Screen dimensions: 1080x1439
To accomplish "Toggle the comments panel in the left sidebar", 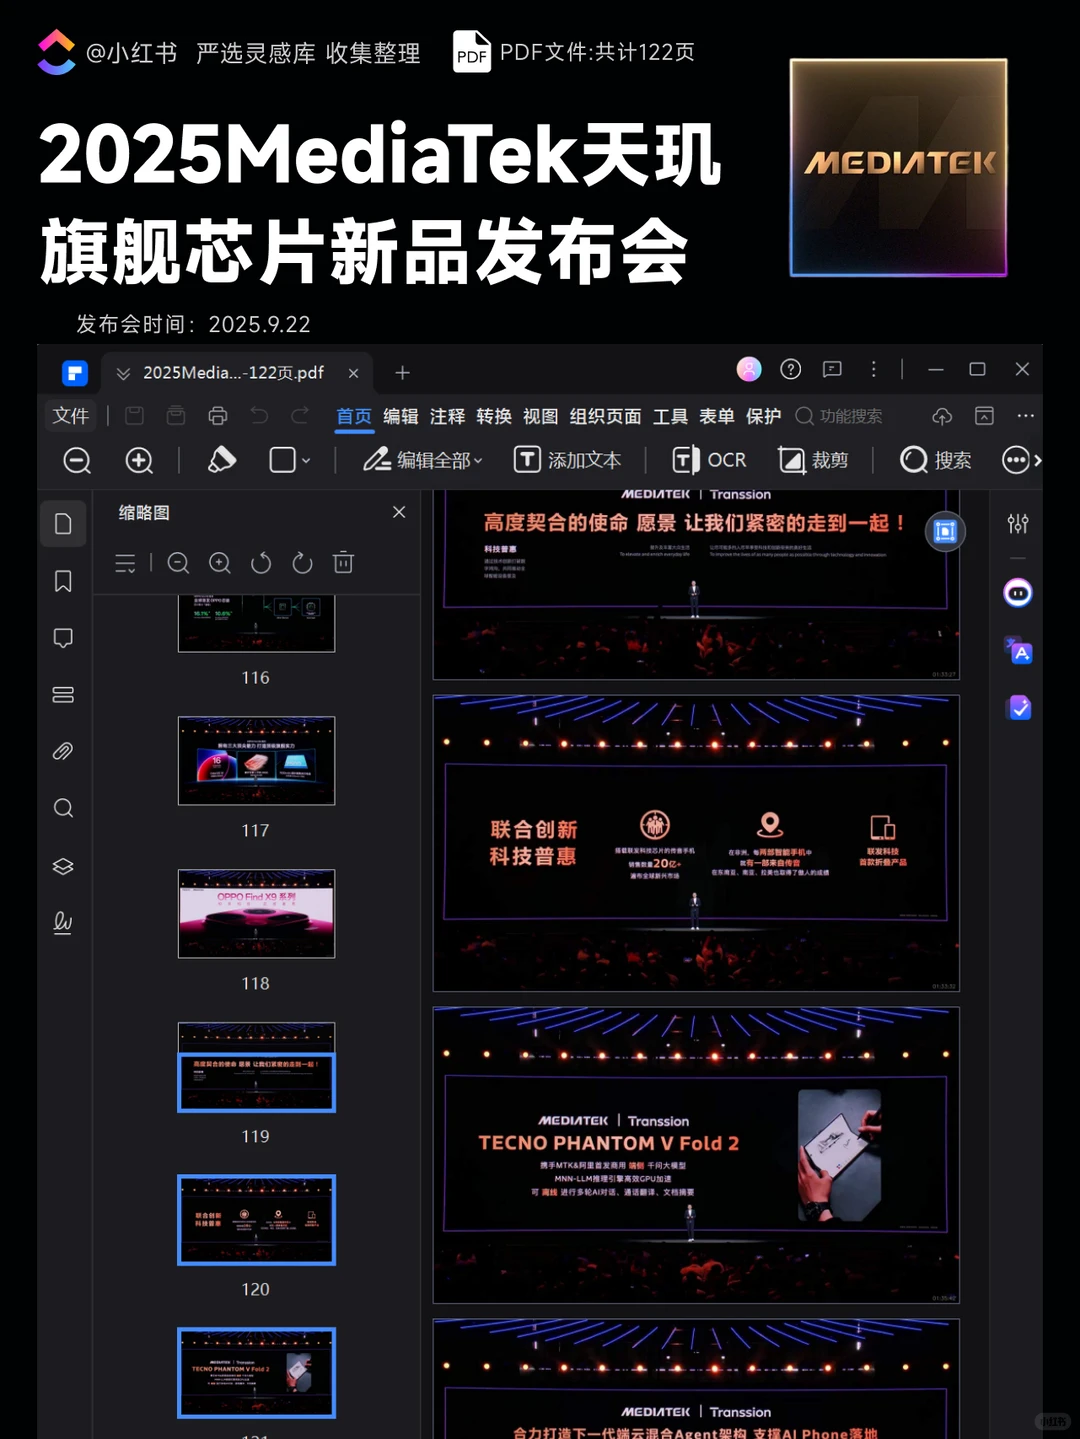I will click(63, 637).
